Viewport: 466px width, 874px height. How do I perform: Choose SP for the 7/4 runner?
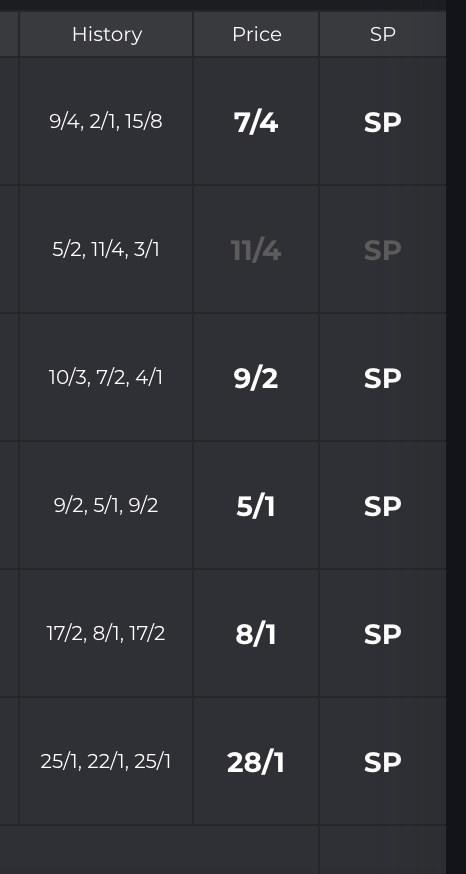383,121
